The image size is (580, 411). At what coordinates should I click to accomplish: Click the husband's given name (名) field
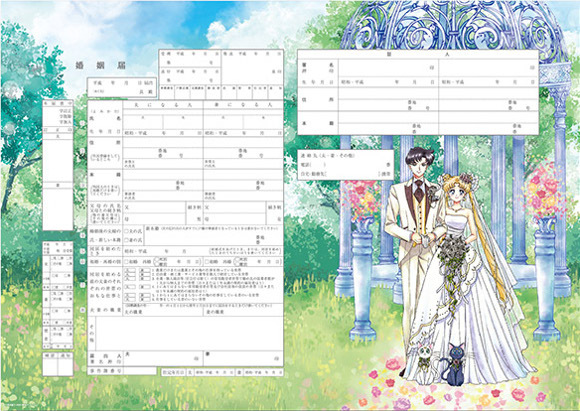coord(183,123)
